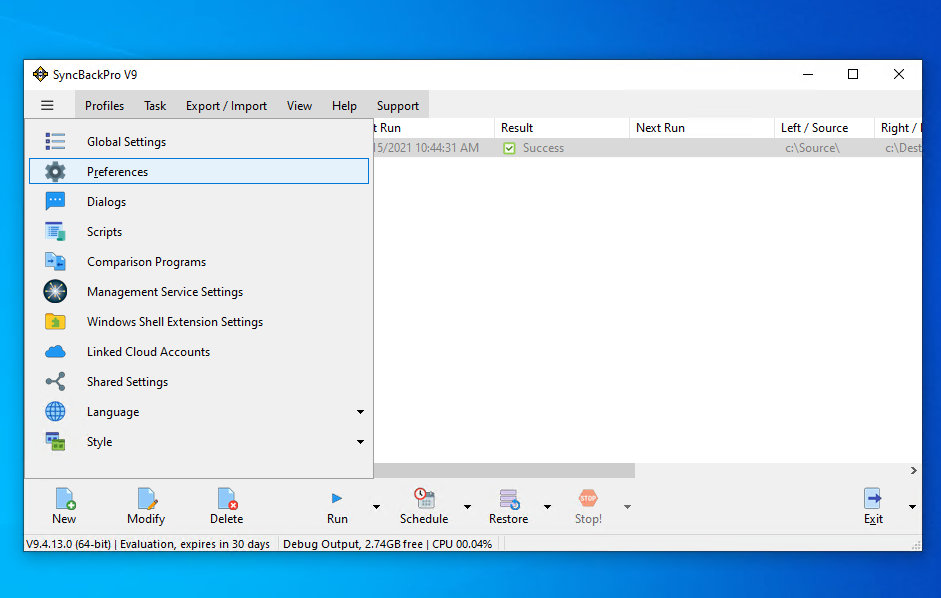Viewport: 941px width, 598px height.
Task: Click the scrollbar right arrow
Action: tap(913, 471)
